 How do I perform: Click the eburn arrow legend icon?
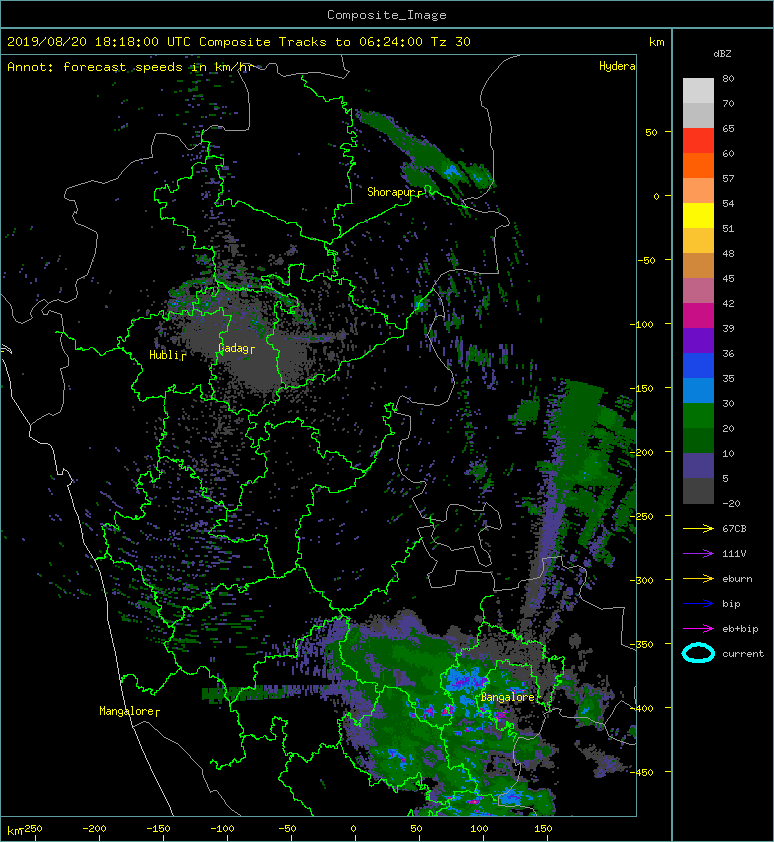(698, 578)
